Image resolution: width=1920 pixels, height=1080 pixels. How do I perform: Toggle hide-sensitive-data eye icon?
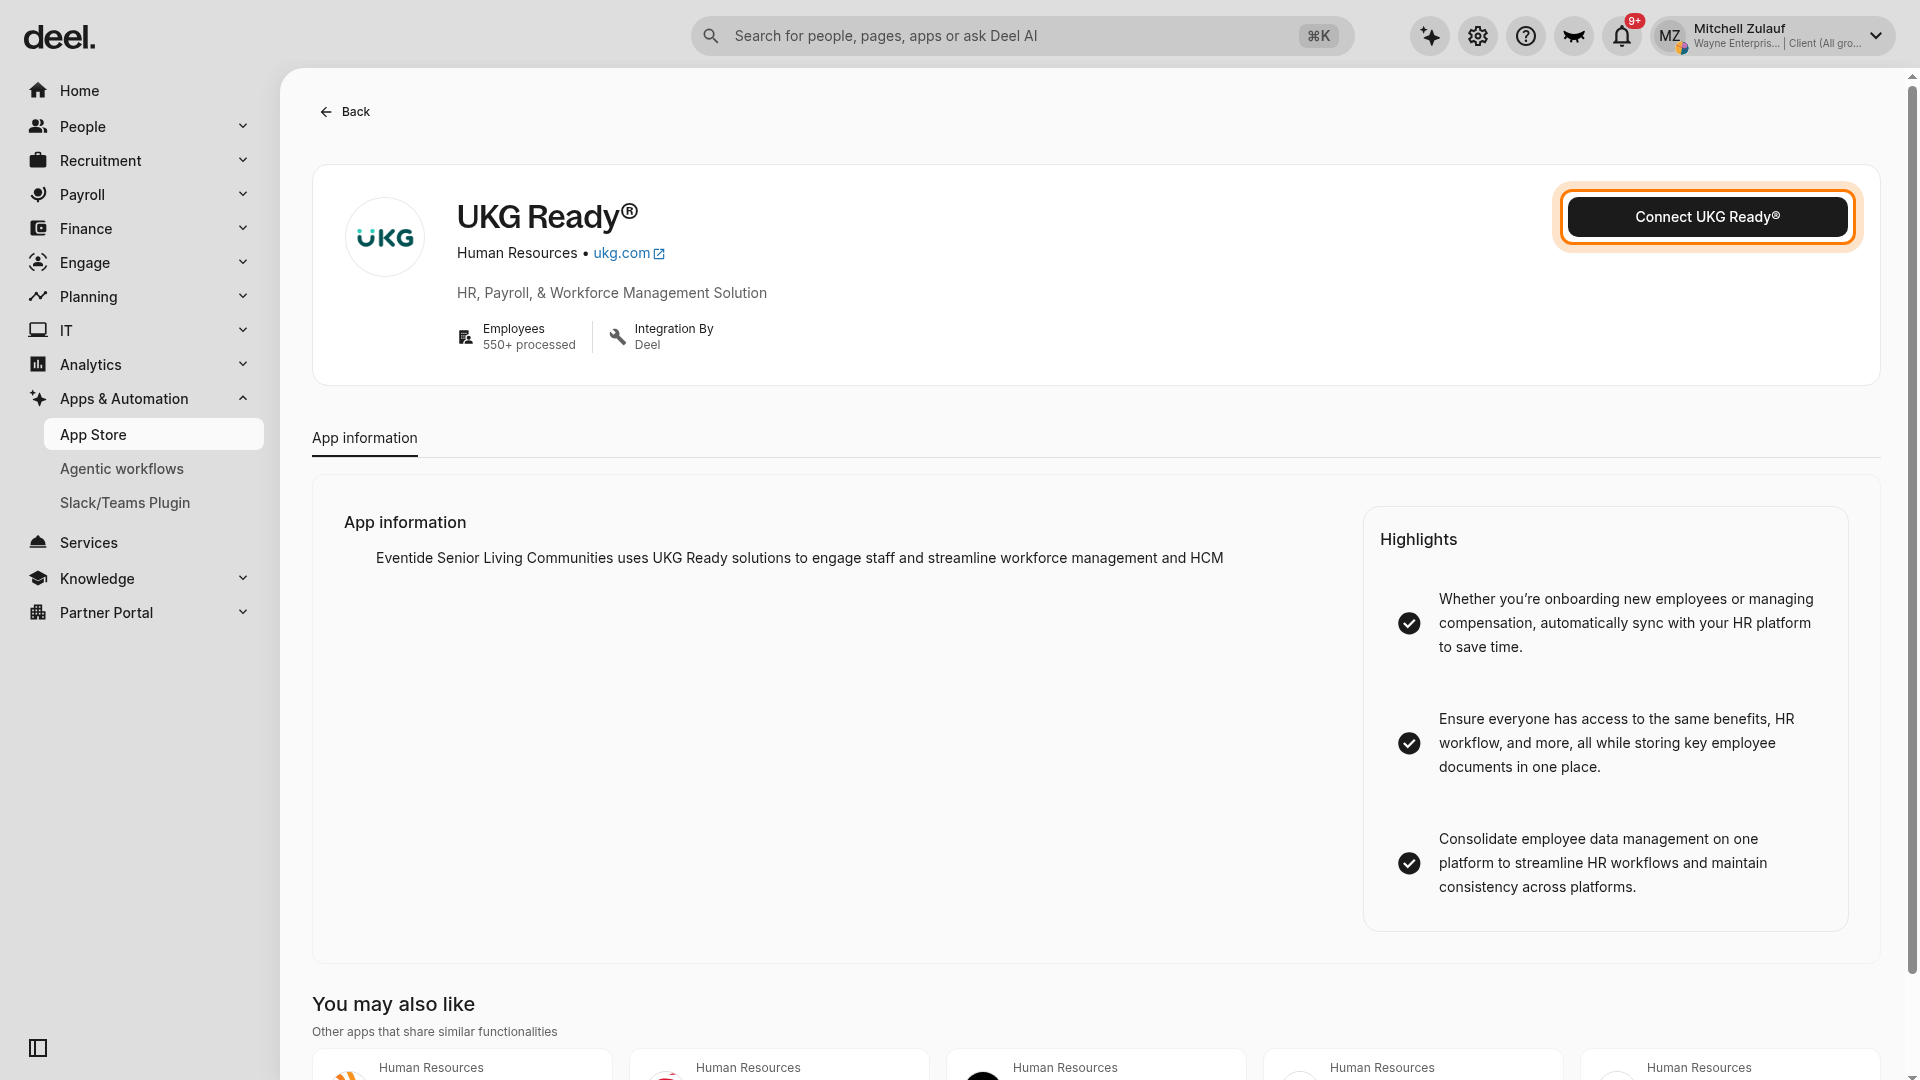pyautogui.click(x=1574, y=37)
